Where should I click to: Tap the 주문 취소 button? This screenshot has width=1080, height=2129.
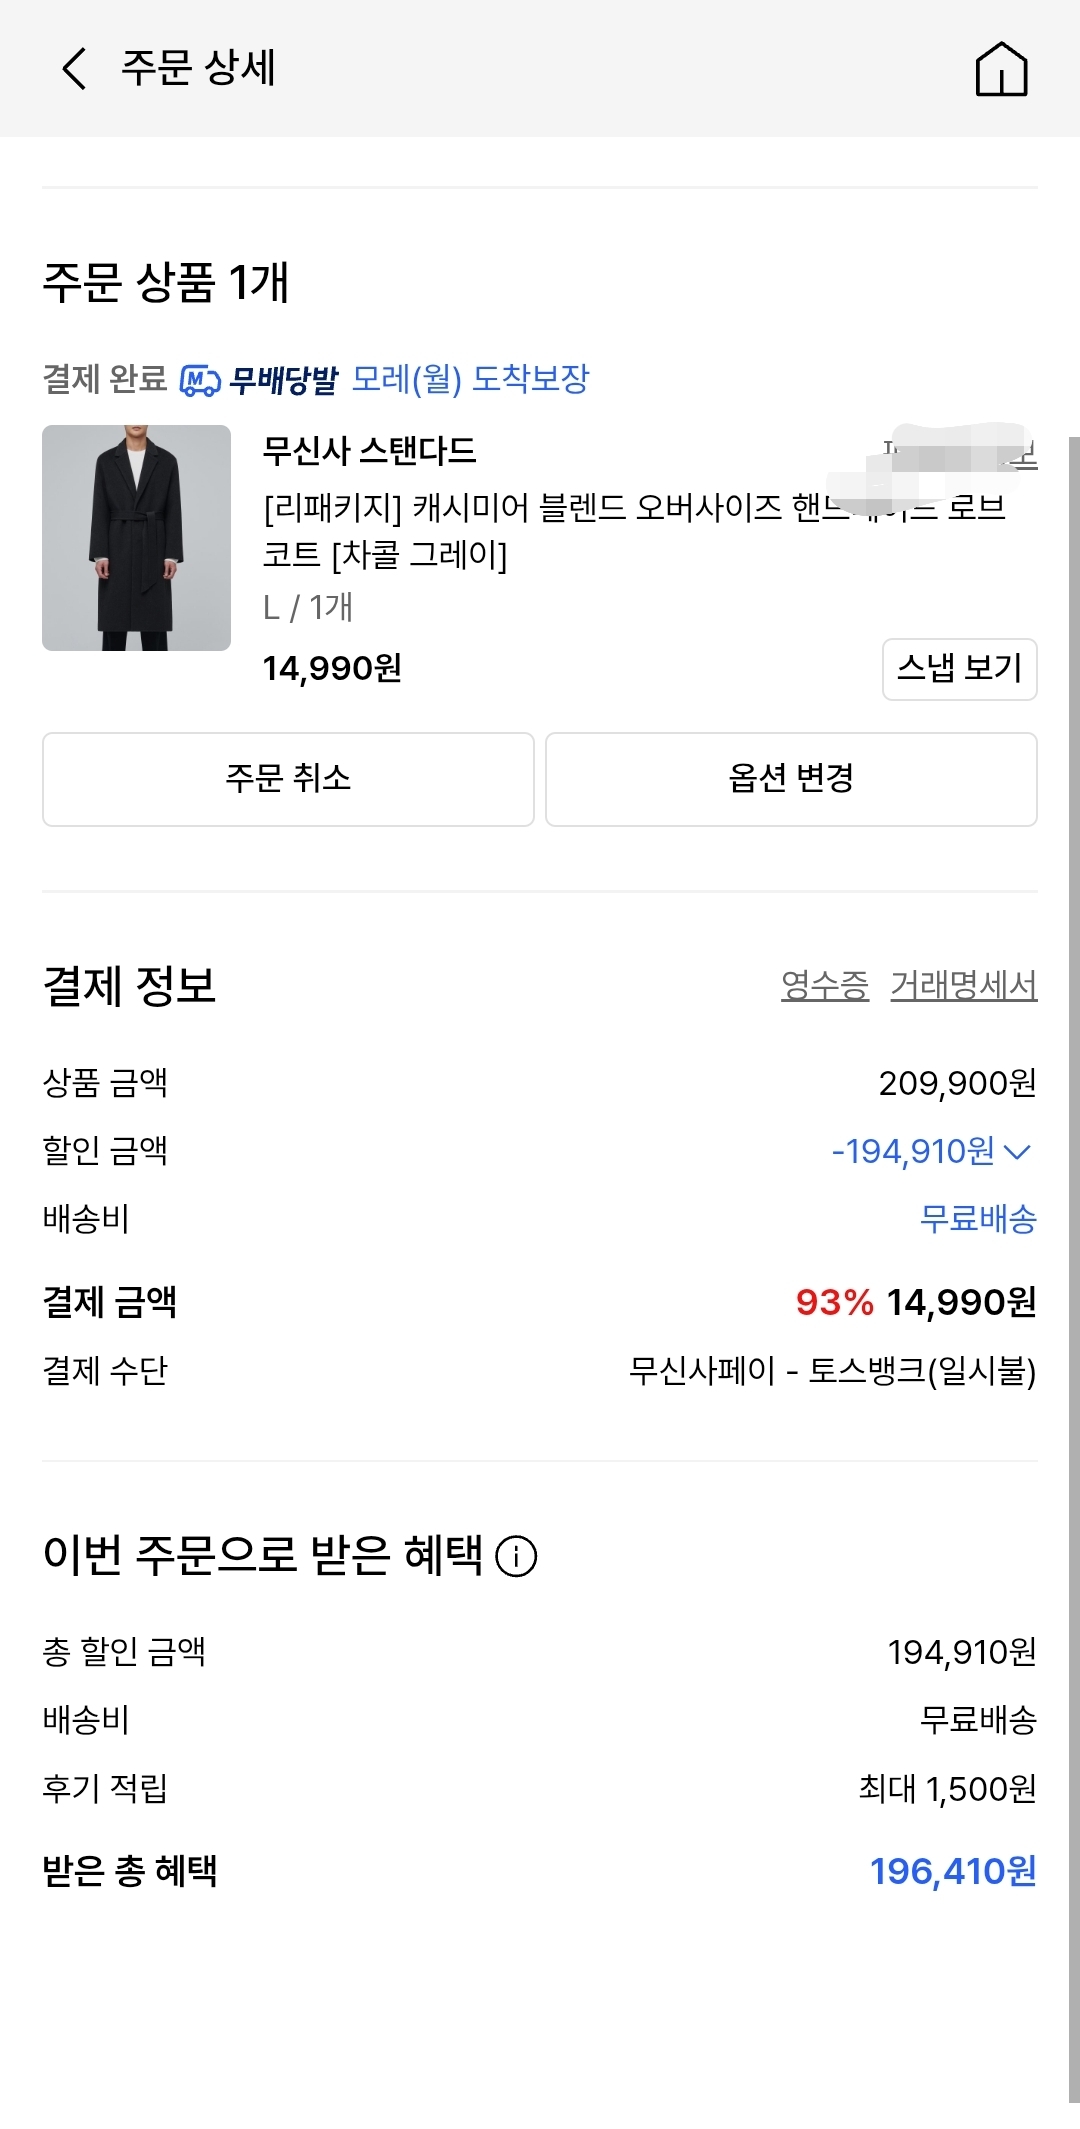288,779
